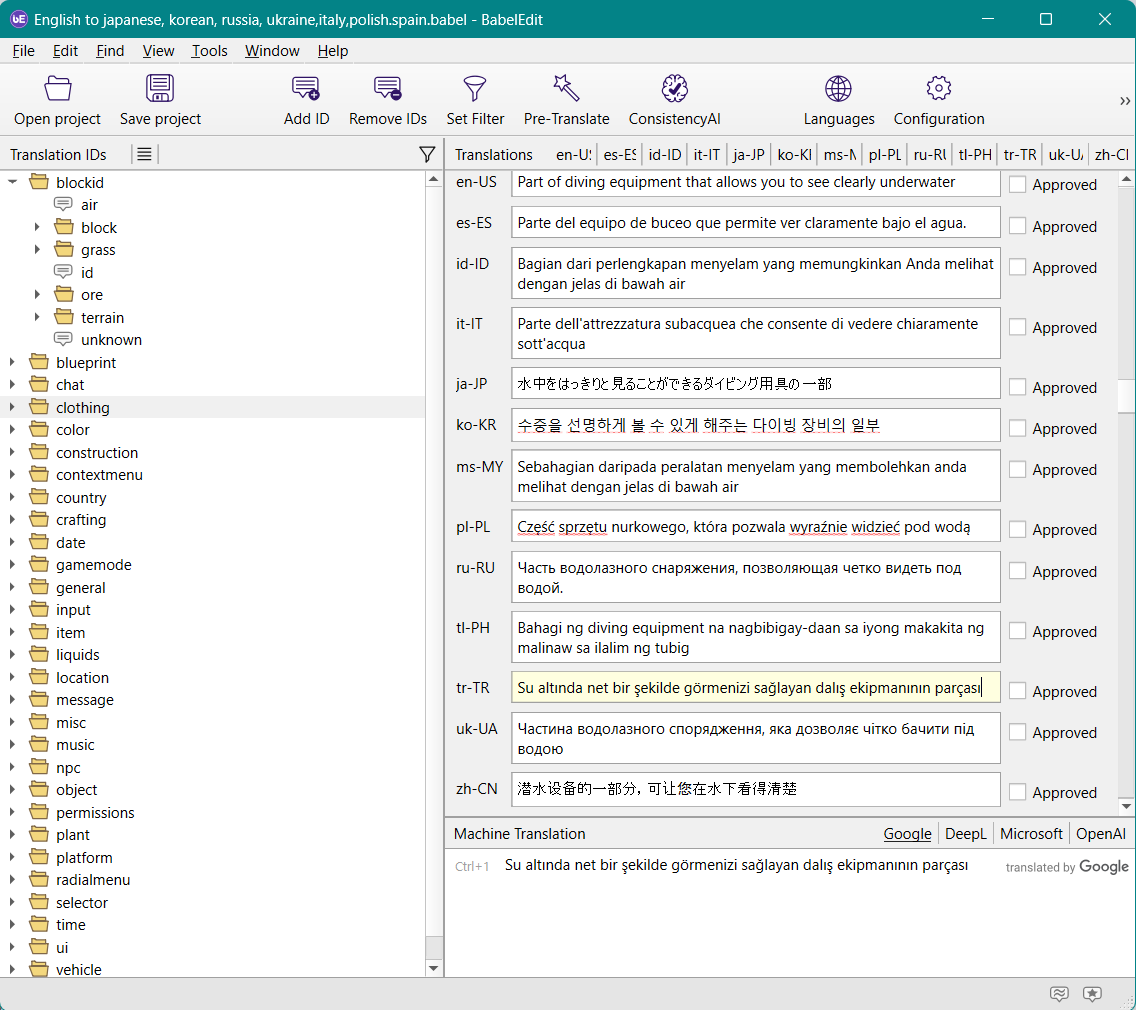Open the Languages globe icon
Viewport: 1136px width, 1010px height.
[x=839, y=89]
